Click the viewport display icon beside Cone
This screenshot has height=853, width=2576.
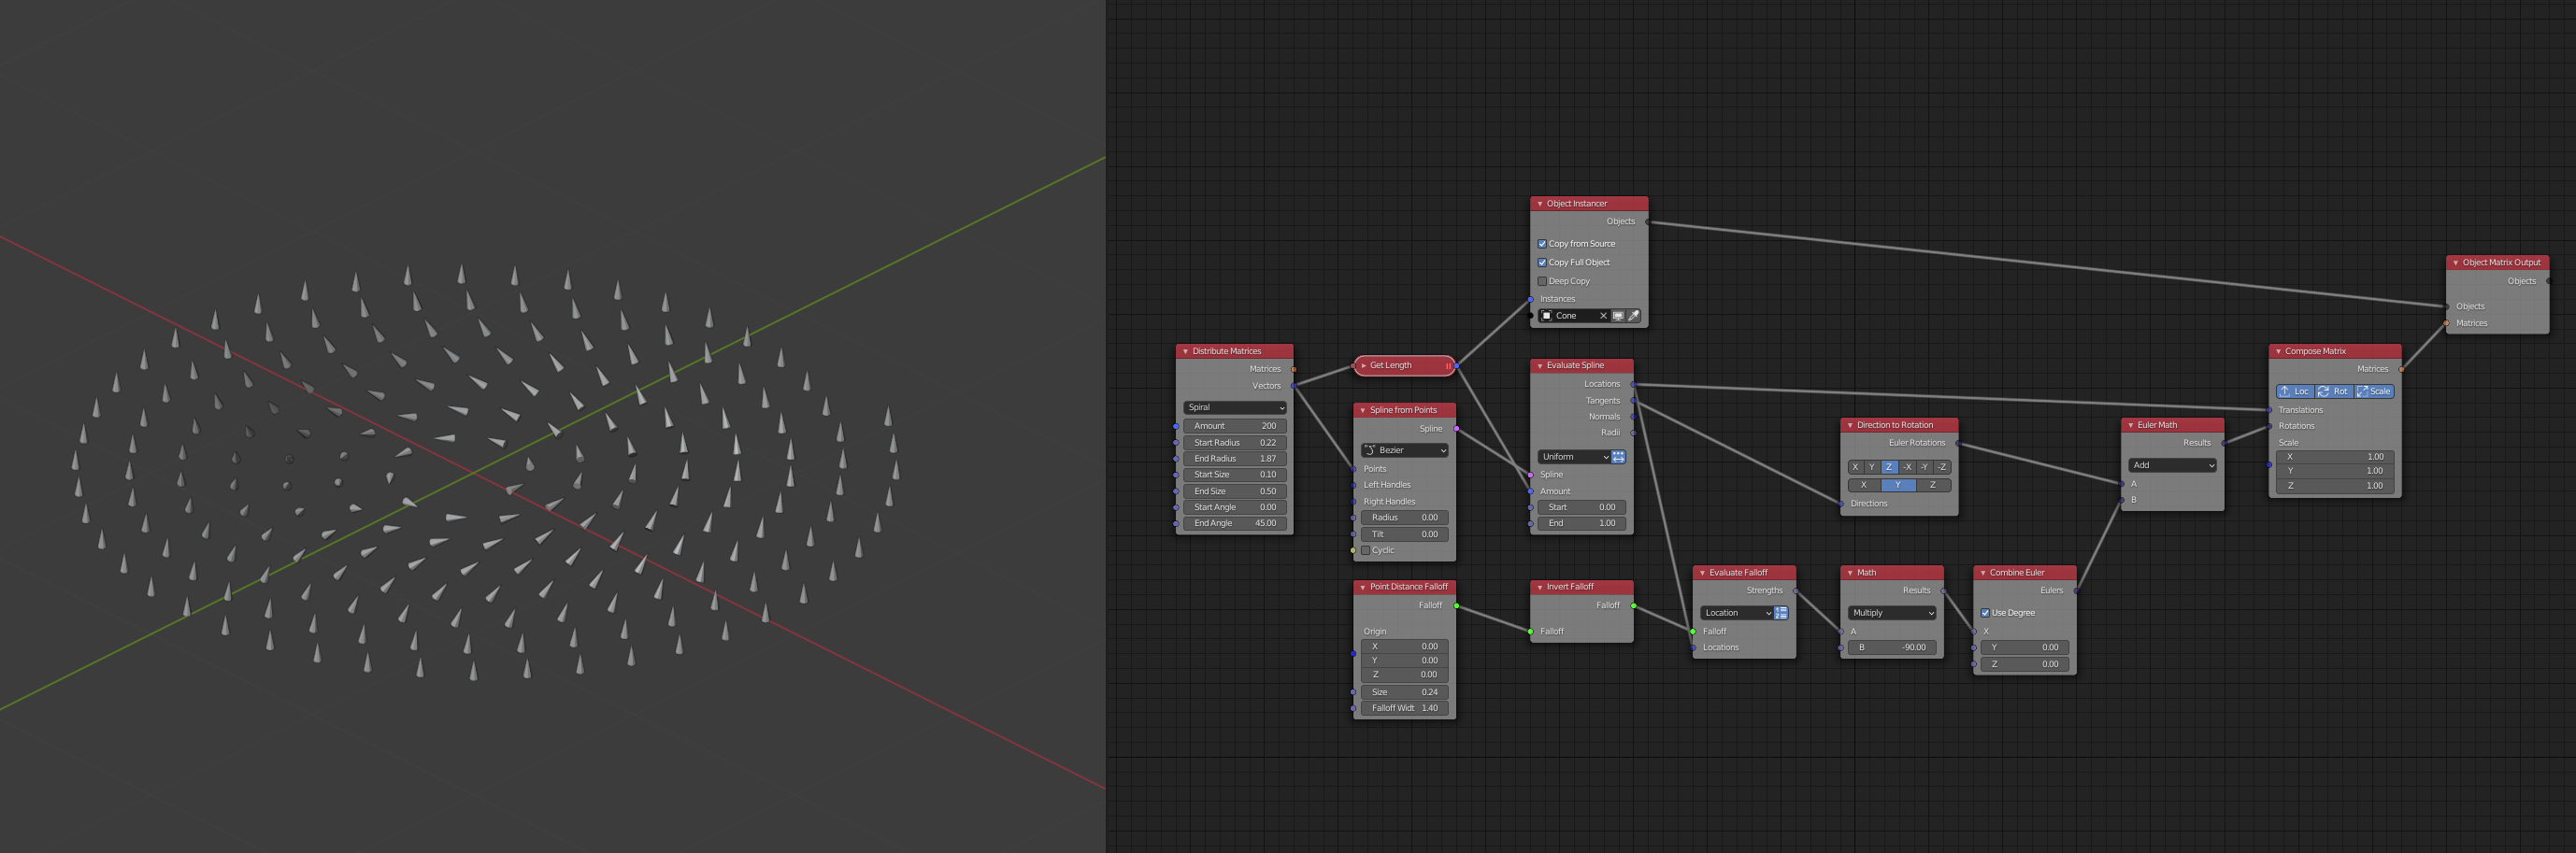coord(1618,316)
